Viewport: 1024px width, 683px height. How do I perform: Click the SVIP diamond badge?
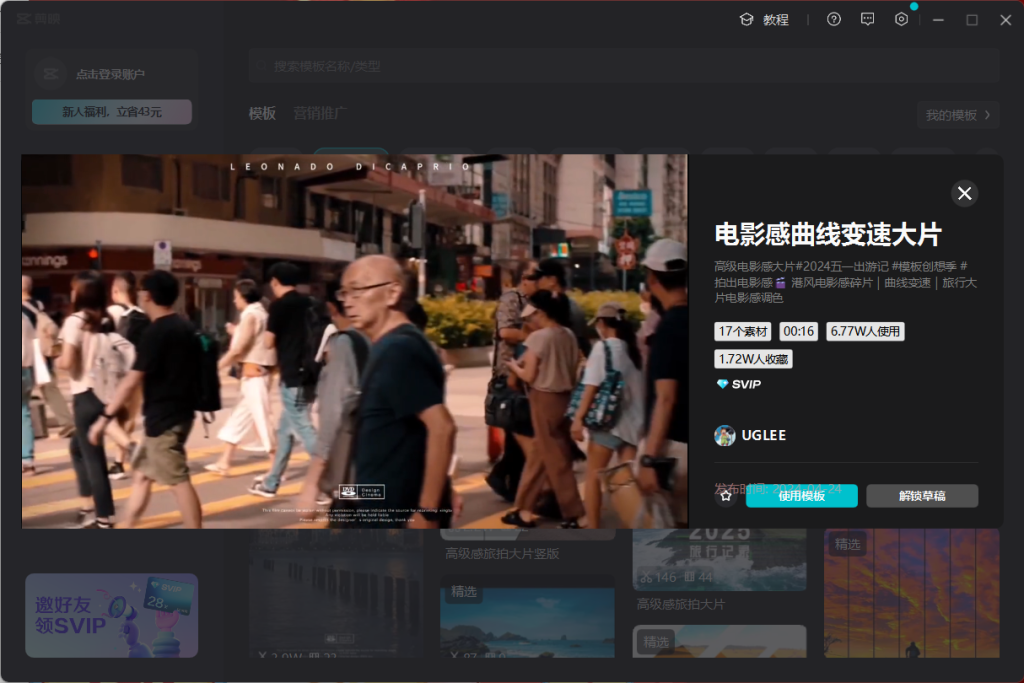coord(736,384)
